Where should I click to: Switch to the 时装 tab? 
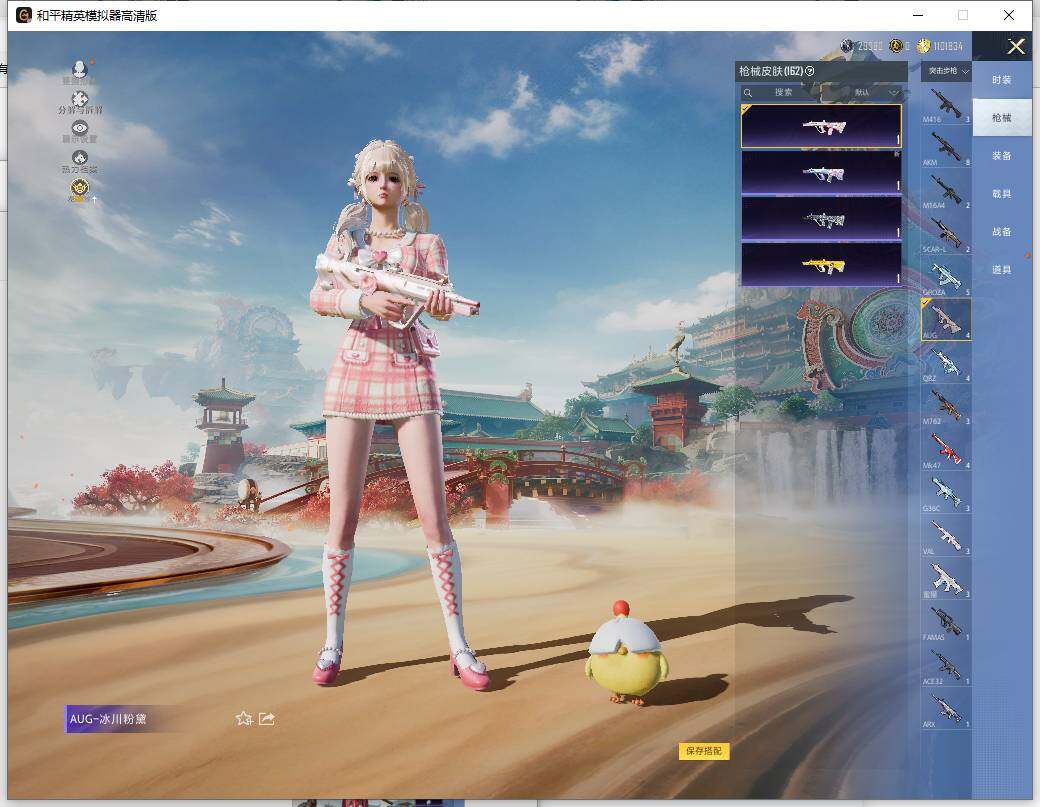click(x=1002, y=80)
